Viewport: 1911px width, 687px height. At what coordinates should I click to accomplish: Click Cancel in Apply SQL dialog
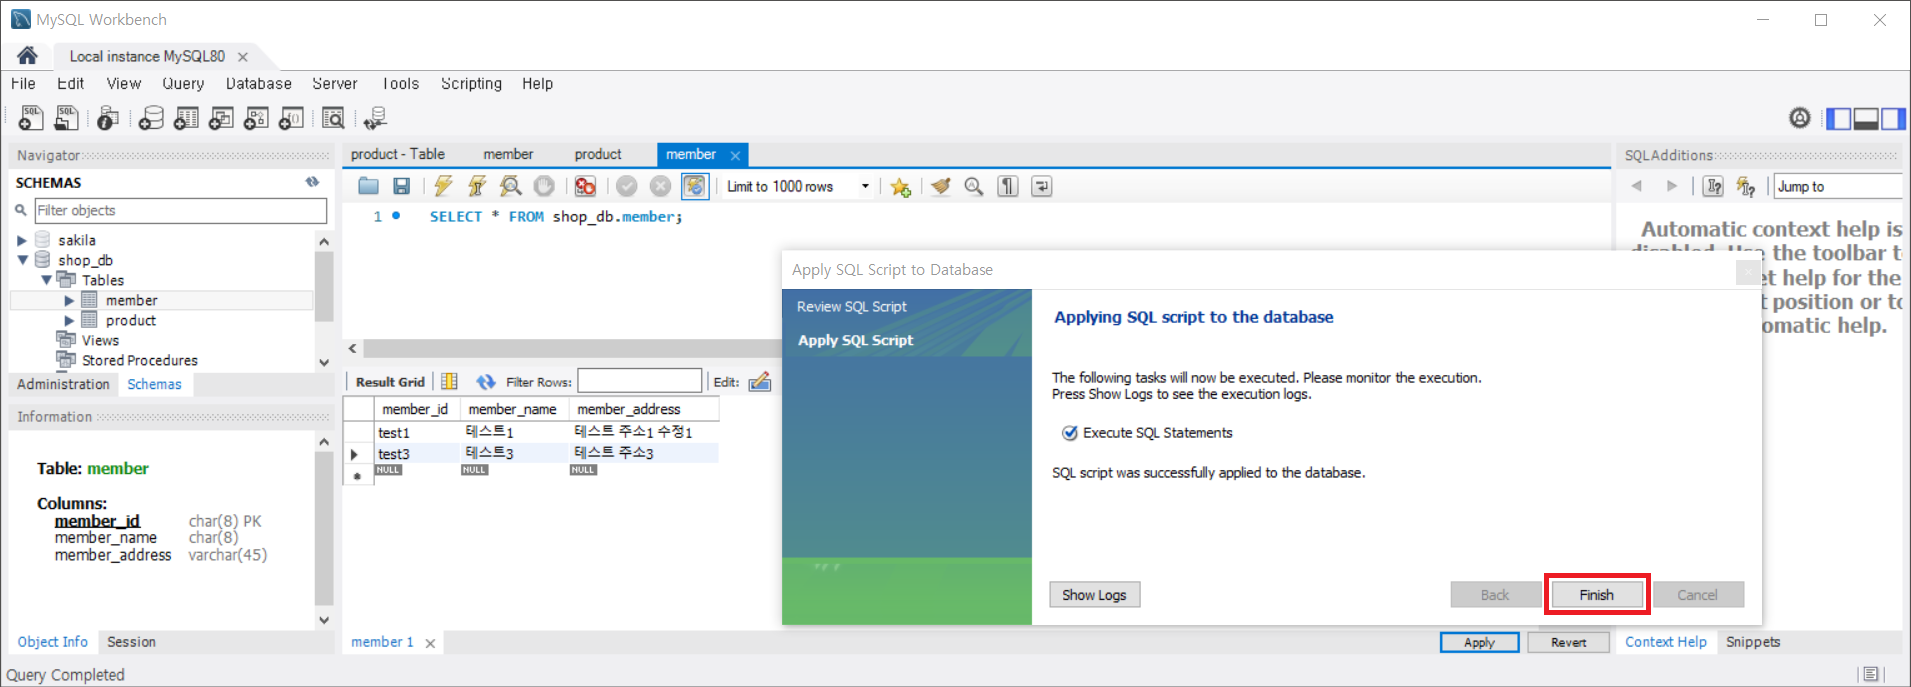1697,594
